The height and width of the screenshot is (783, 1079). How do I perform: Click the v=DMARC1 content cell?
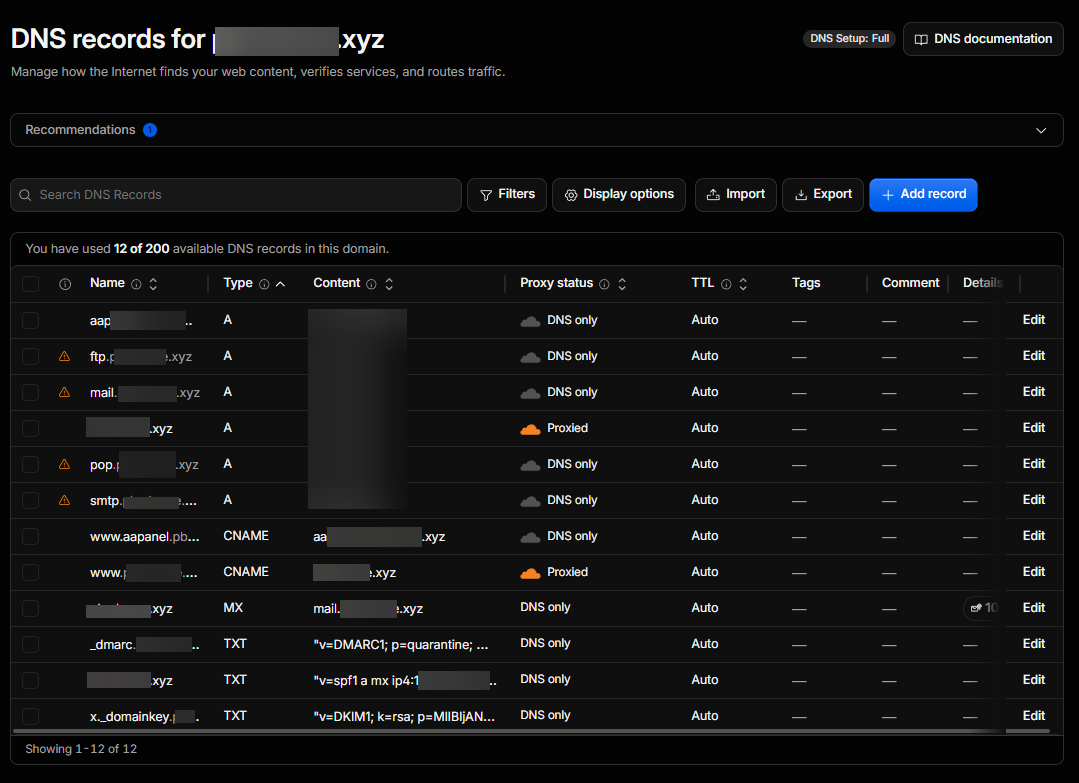click(x=400, y=645)
